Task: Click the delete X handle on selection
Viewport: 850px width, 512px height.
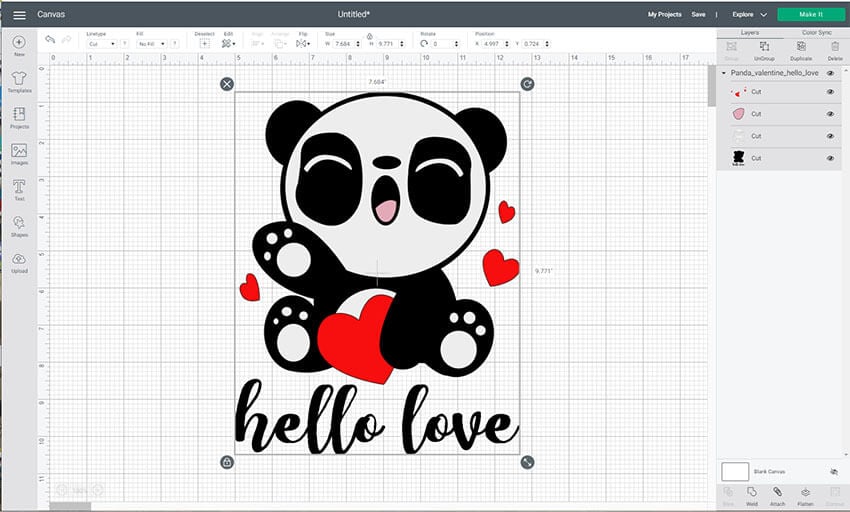Action: [227, 84]
